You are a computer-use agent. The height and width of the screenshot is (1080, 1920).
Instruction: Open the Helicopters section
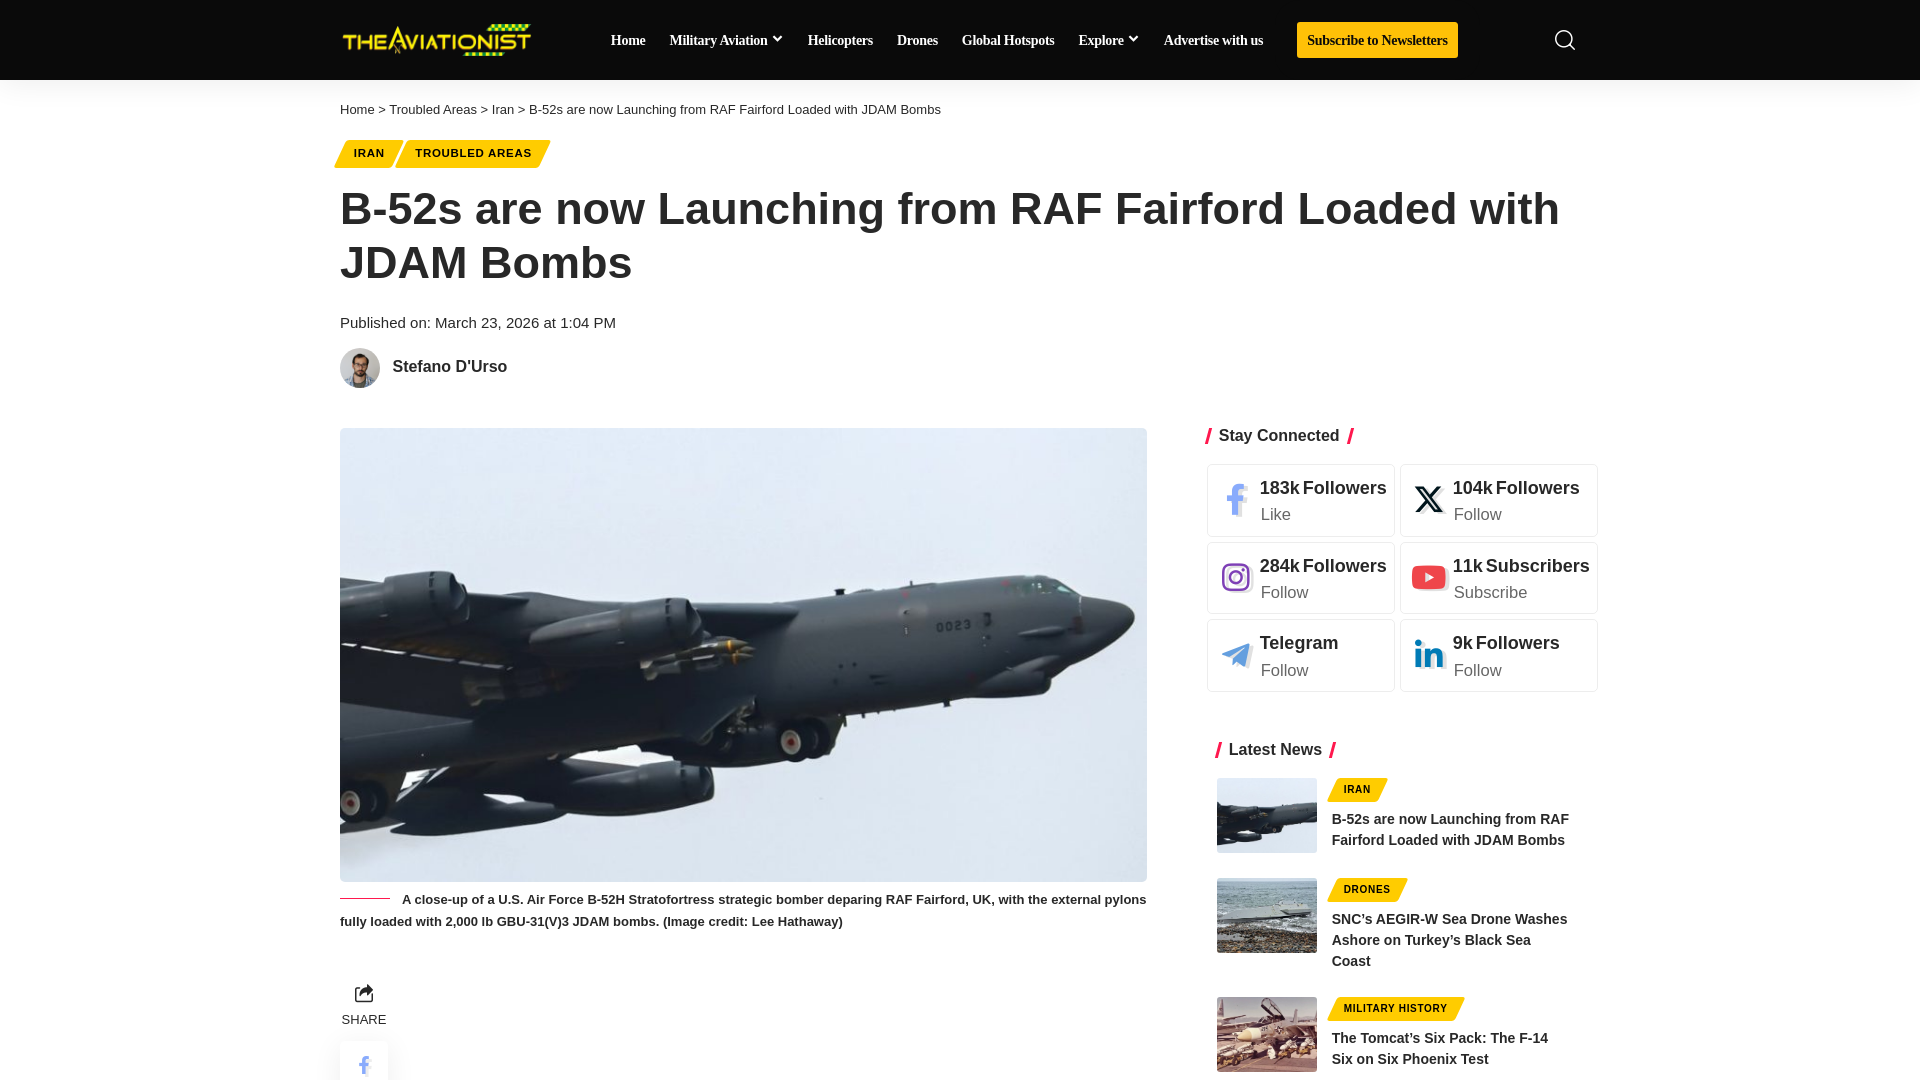(x=840, y=41)
